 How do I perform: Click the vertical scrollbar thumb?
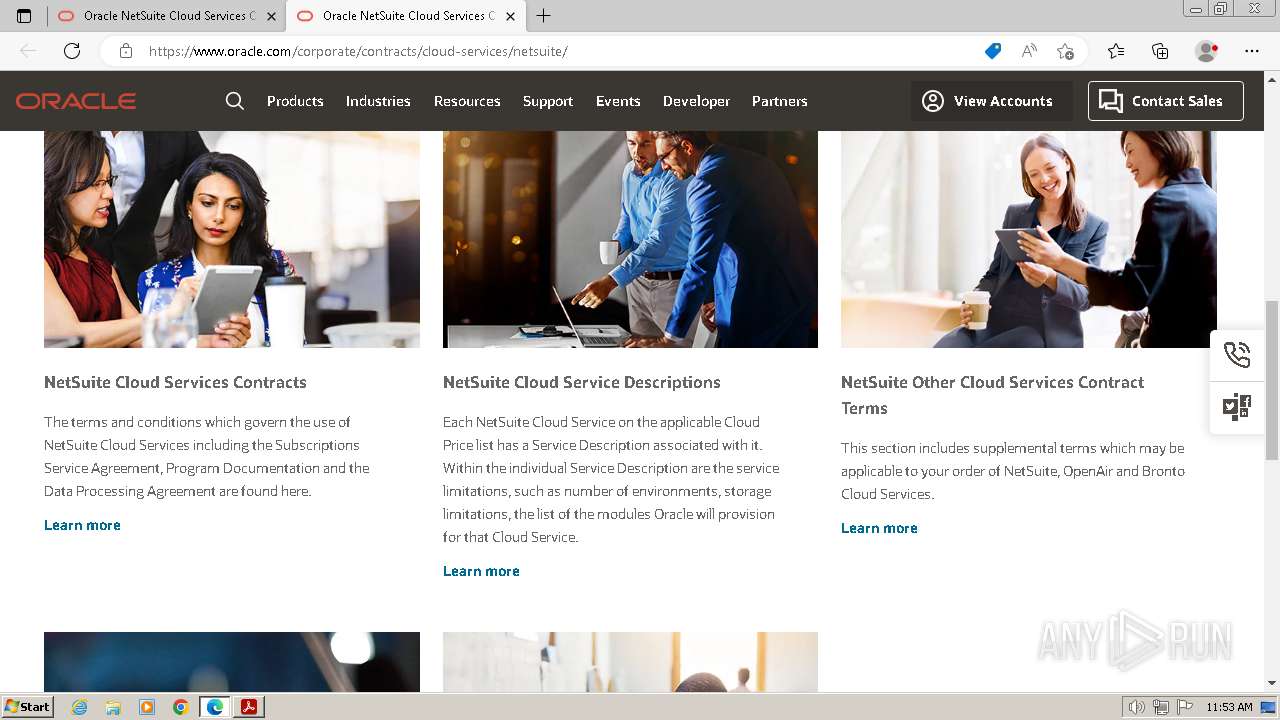(x=1272, y=380)
